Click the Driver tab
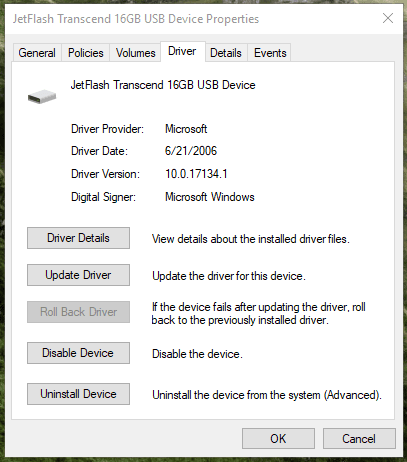The width and height of the screenshot is (407, 462). tap(182, 51)
